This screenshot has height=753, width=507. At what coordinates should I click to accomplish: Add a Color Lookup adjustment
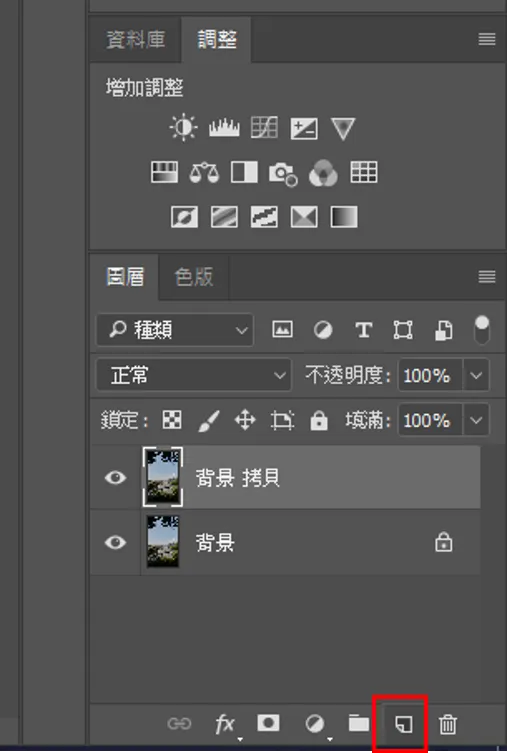[x=364, y=172]
